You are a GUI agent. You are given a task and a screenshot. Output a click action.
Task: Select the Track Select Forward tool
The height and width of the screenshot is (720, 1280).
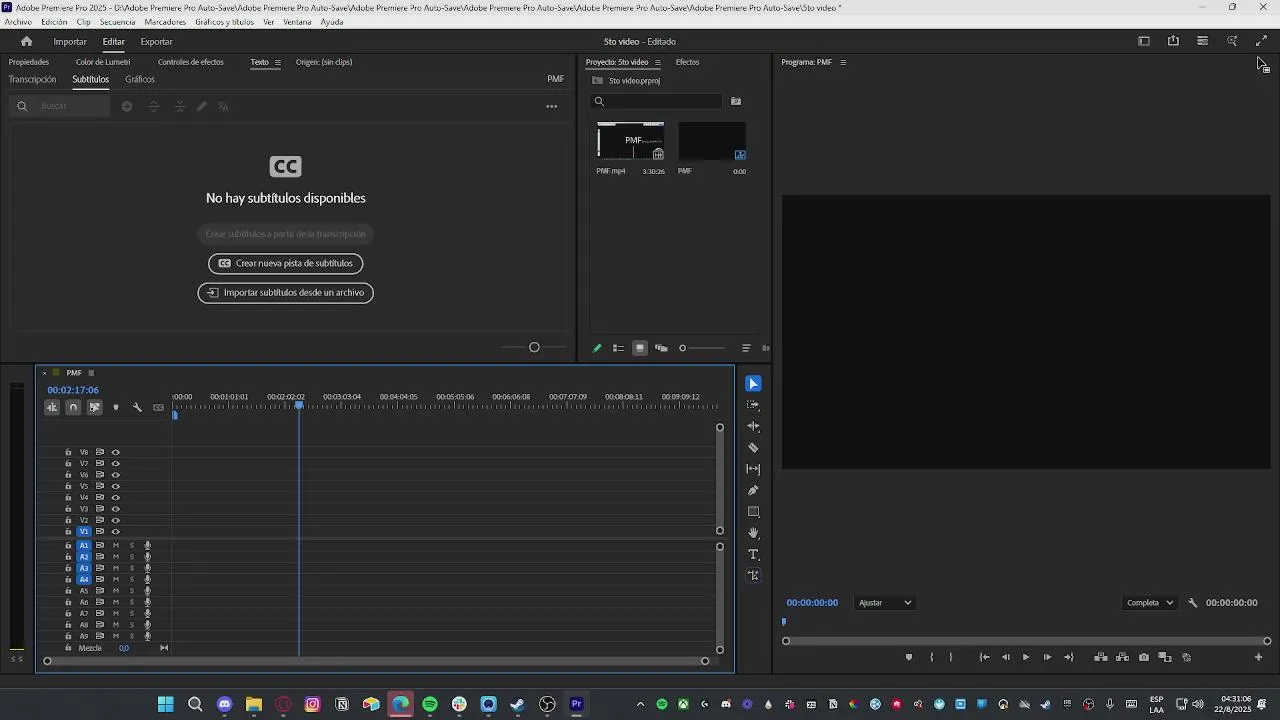tap(753, 405)
